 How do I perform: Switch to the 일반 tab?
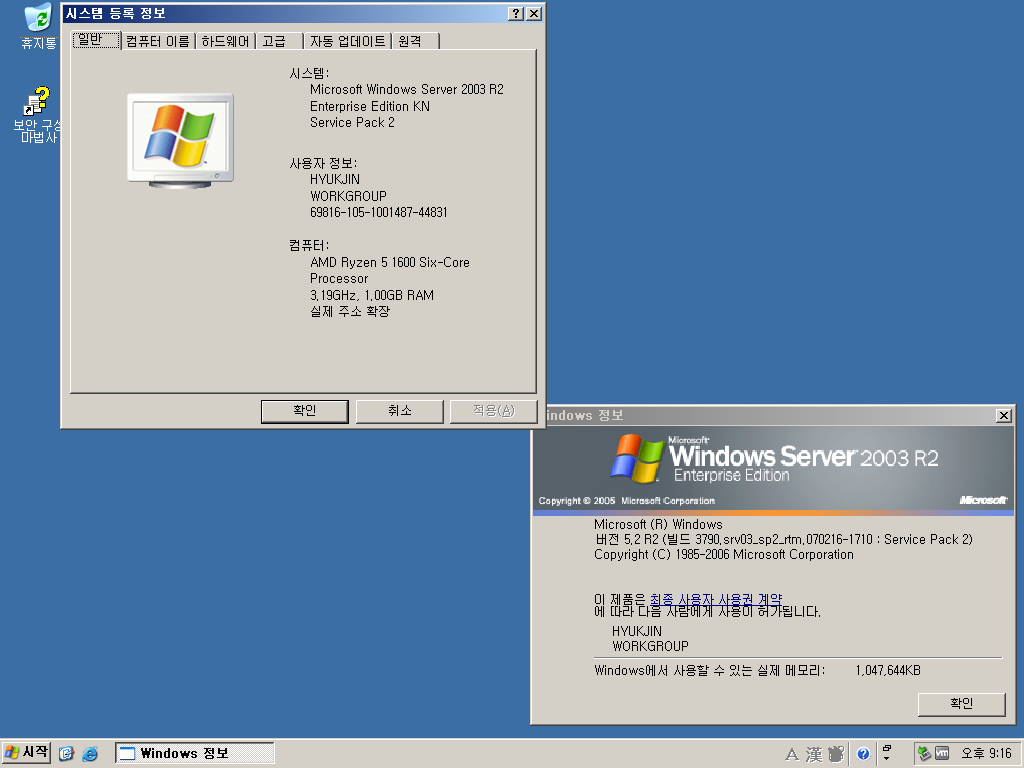pyautogui.click(x=96, y=40)
